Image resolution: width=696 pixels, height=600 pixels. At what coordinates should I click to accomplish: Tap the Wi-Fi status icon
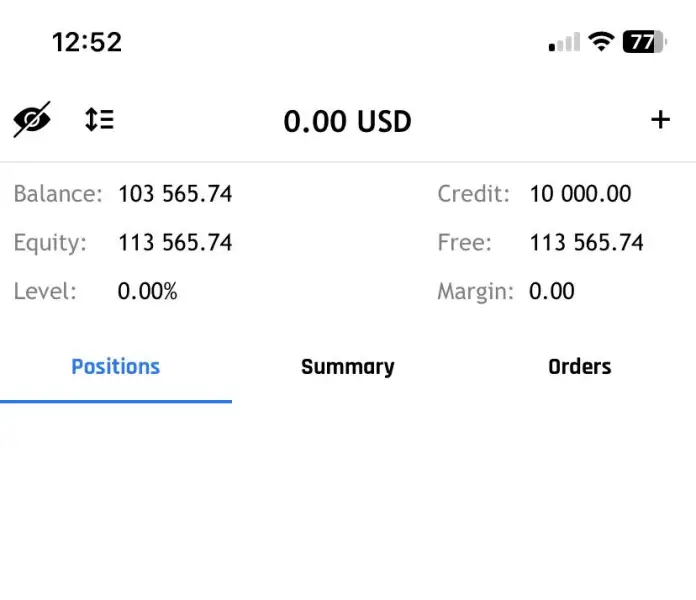pos(601,42)
